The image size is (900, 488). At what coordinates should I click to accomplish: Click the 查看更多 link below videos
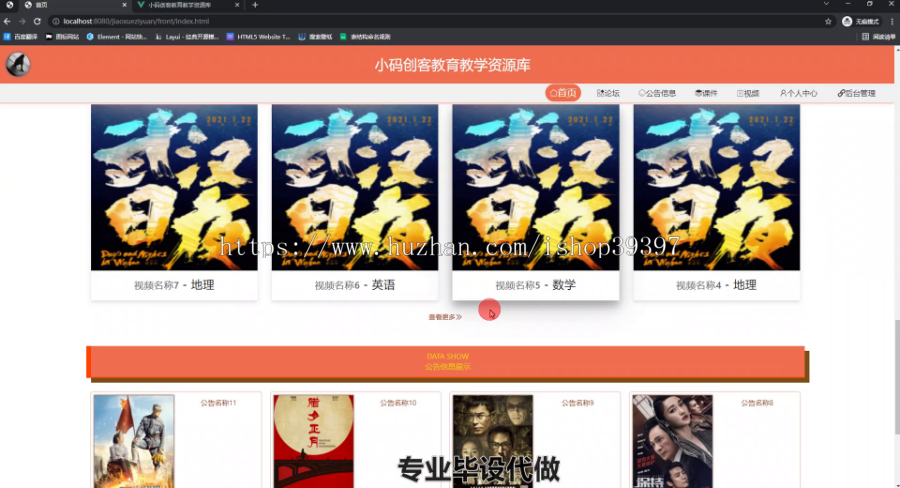click(x=445, y=317)
